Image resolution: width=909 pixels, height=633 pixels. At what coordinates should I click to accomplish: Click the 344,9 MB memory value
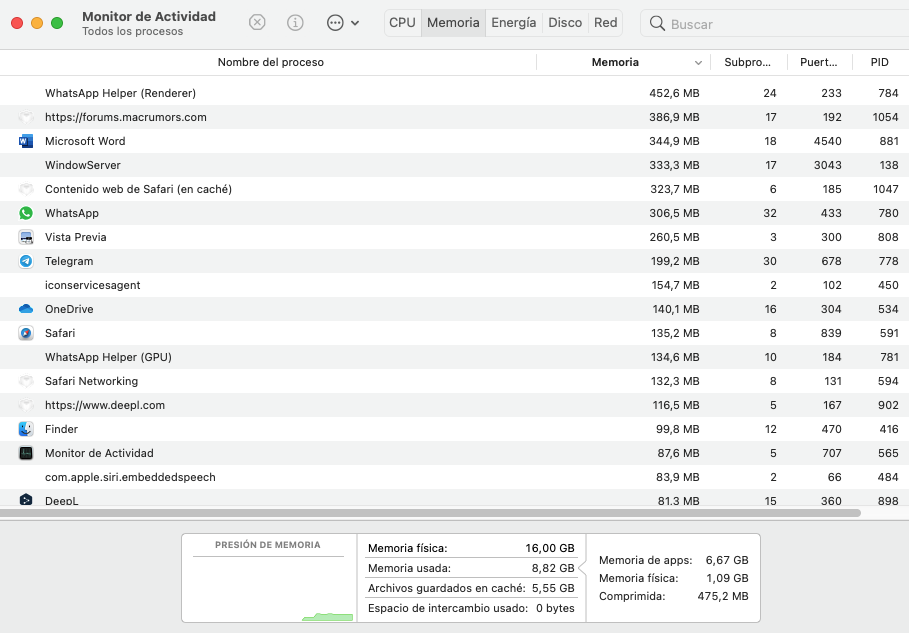point(674,141)
